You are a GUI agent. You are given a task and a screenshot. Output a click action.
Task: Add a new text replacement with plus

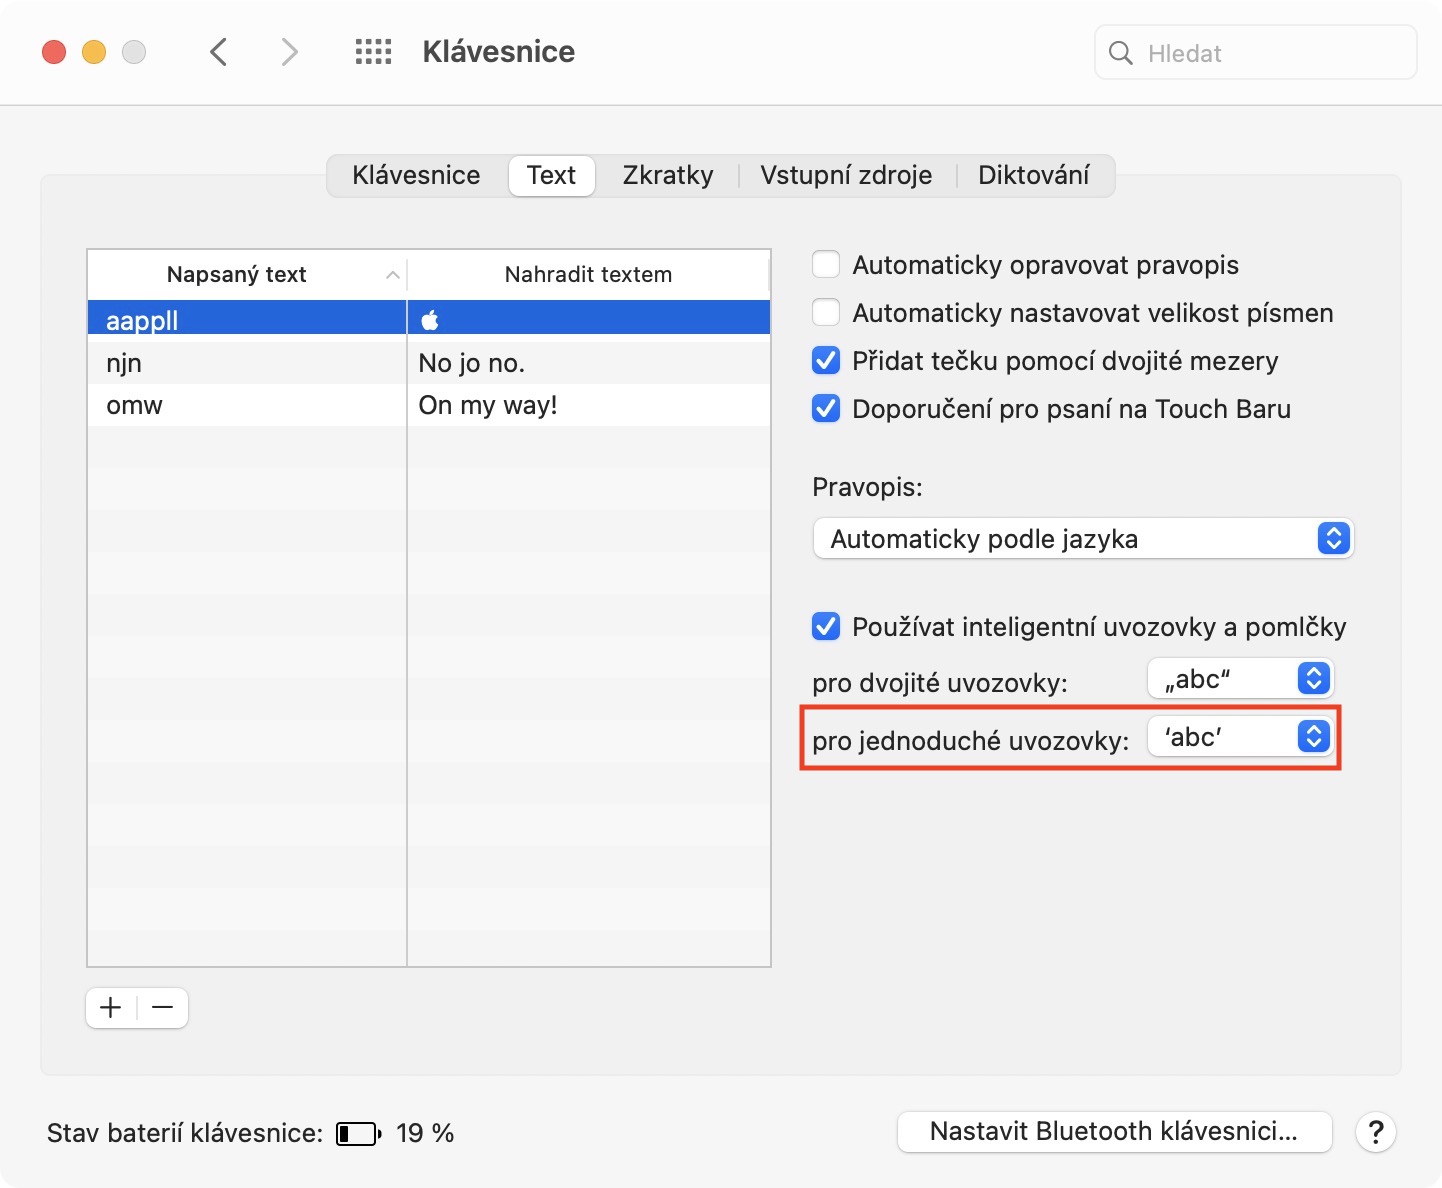[x=111, y=1008]
